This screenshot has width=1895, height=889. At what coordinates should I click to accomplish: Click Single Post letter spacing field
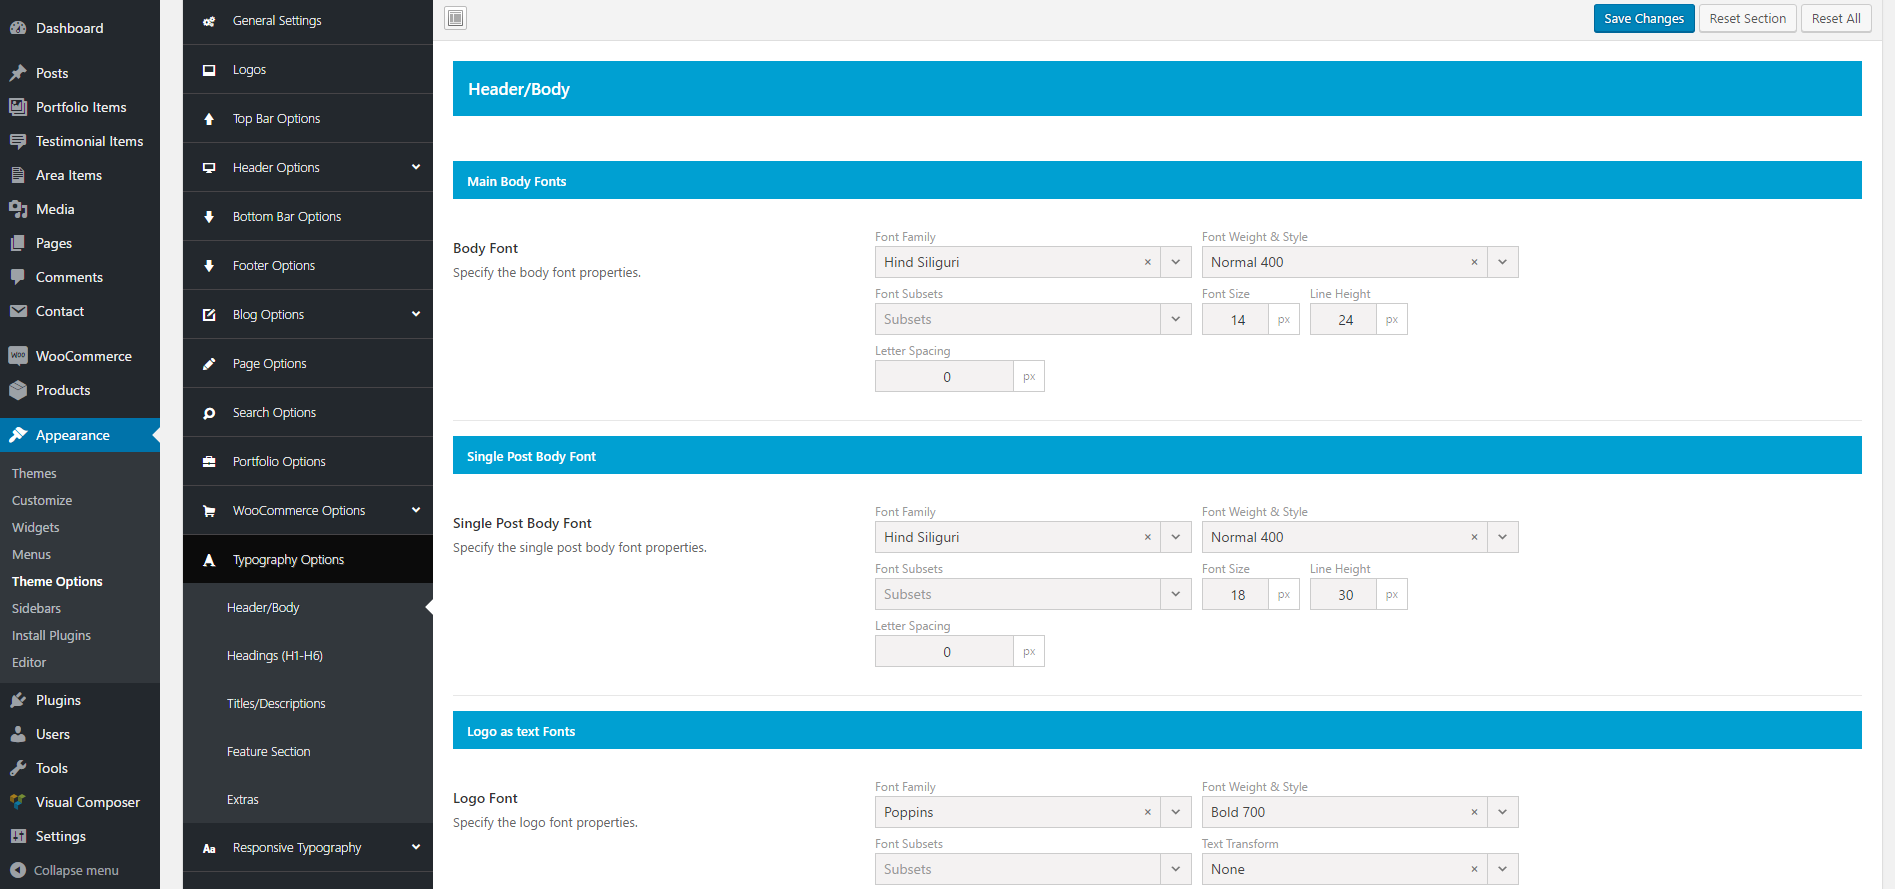(945, 652)
